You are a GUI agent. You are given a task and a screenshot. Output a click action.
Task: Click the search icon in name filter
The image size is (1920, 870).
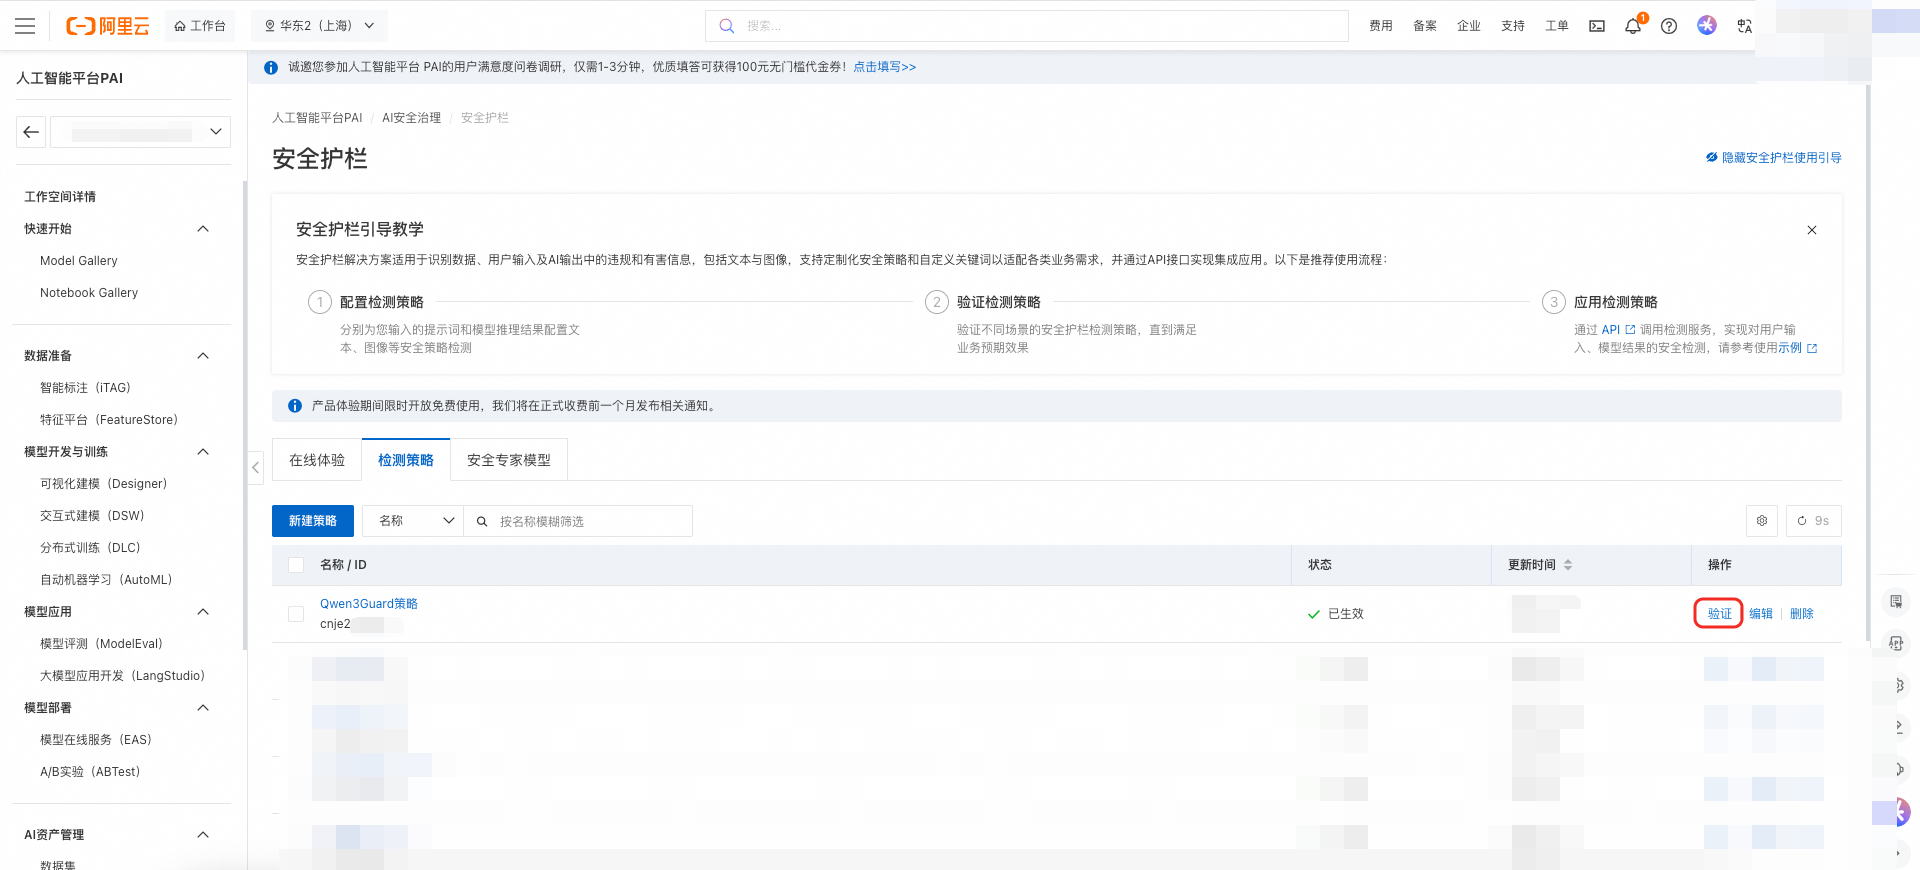[x=482, y=521]
